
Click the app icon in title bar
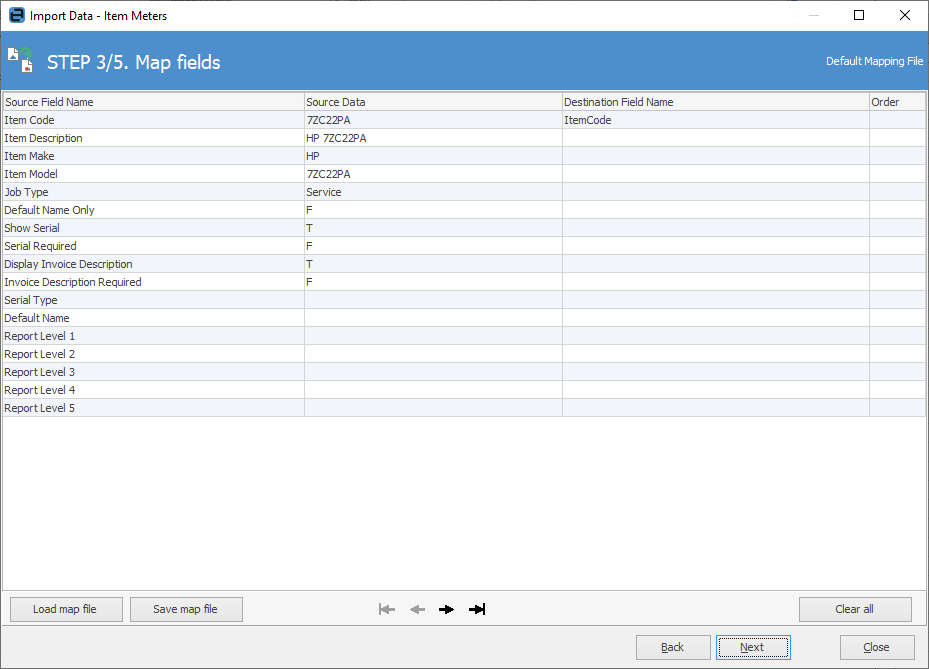click(x=16, y=15)
